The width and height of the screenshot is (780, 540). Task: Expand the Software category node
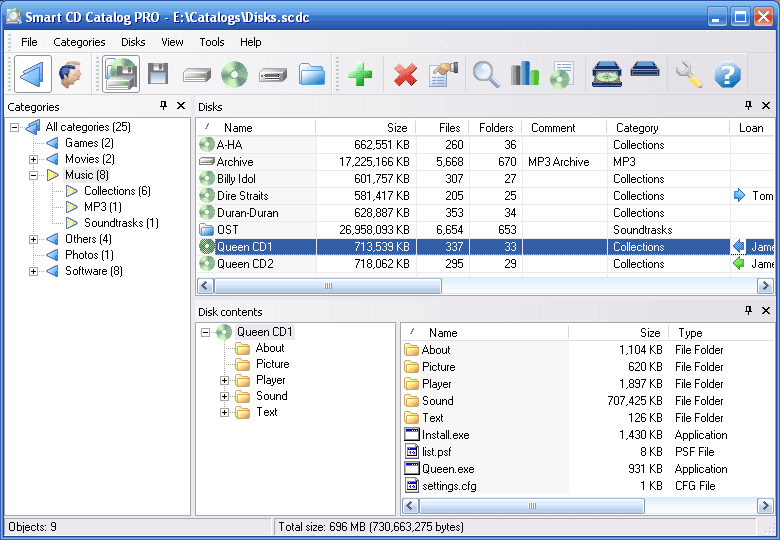coord(33,271)
